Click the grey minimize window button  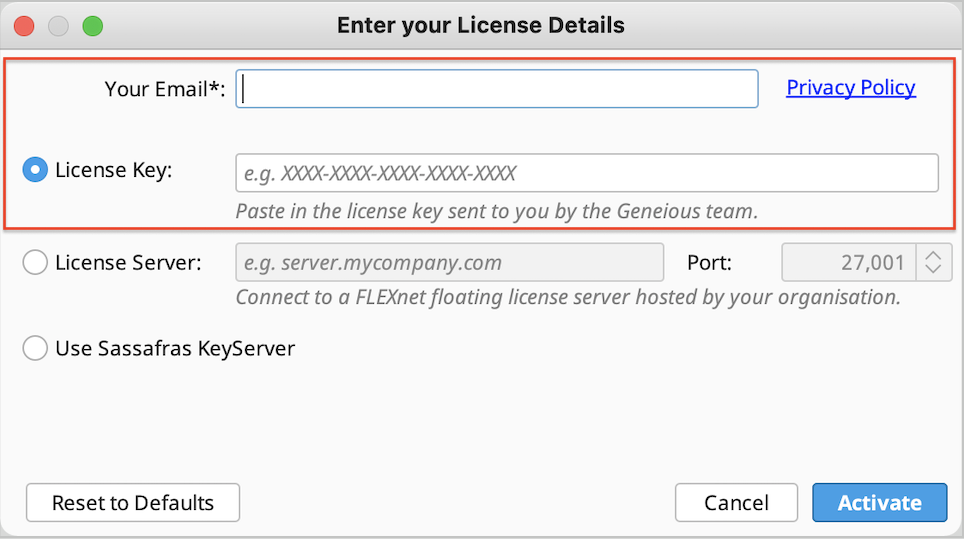(58, 26)
